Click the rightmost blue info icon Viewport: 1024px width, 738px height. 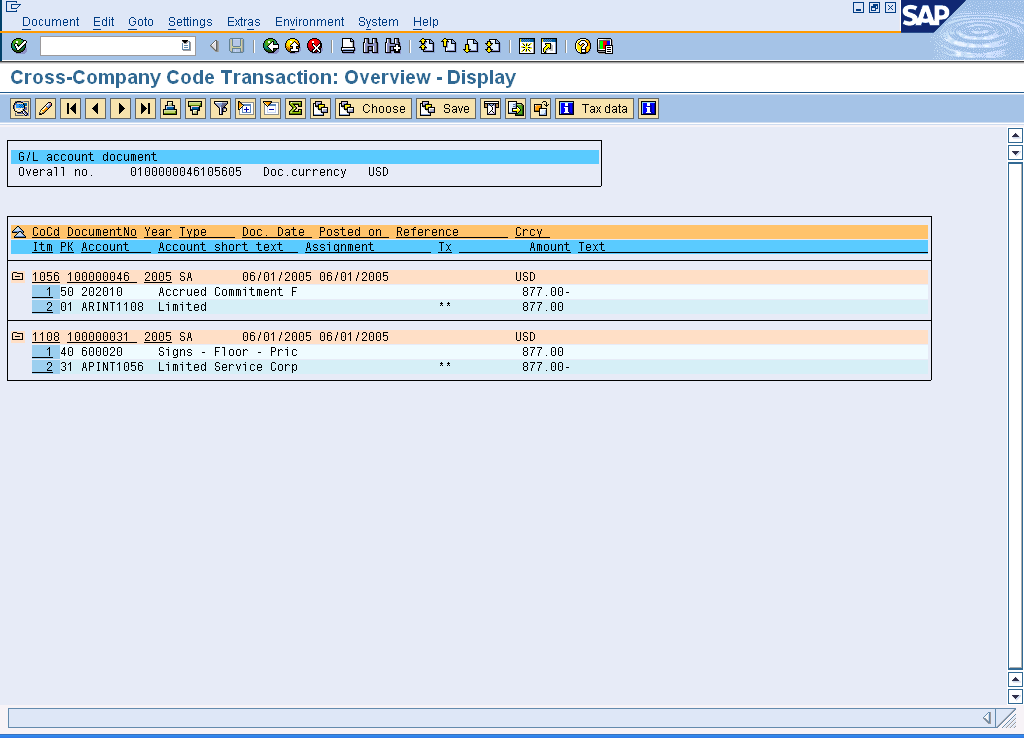pos(648,108)
